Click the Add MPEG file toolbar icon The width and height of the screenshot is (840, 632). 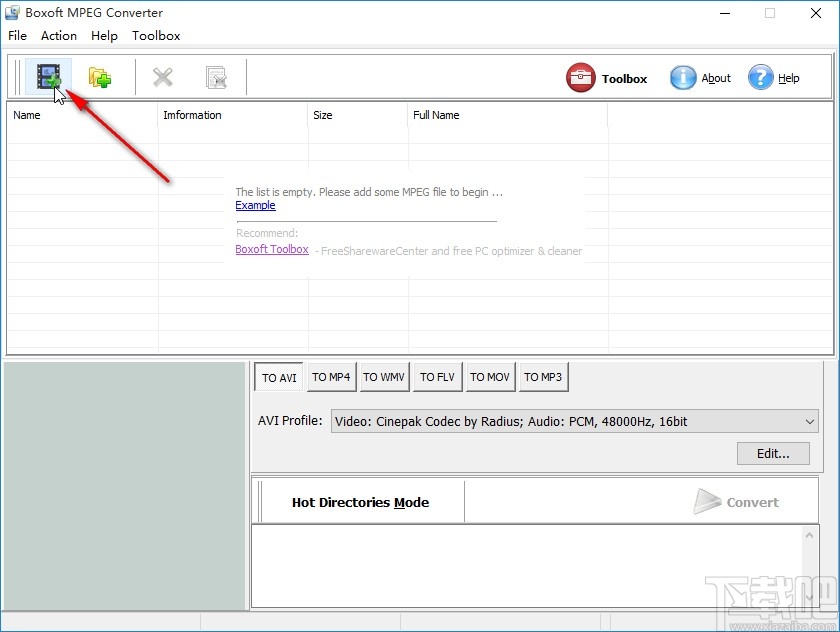coord(47,76)
